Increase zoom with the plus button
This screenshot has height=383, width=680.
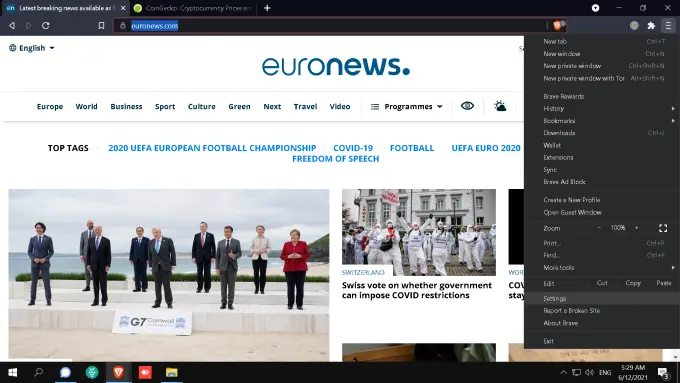[x=637, y=228]
